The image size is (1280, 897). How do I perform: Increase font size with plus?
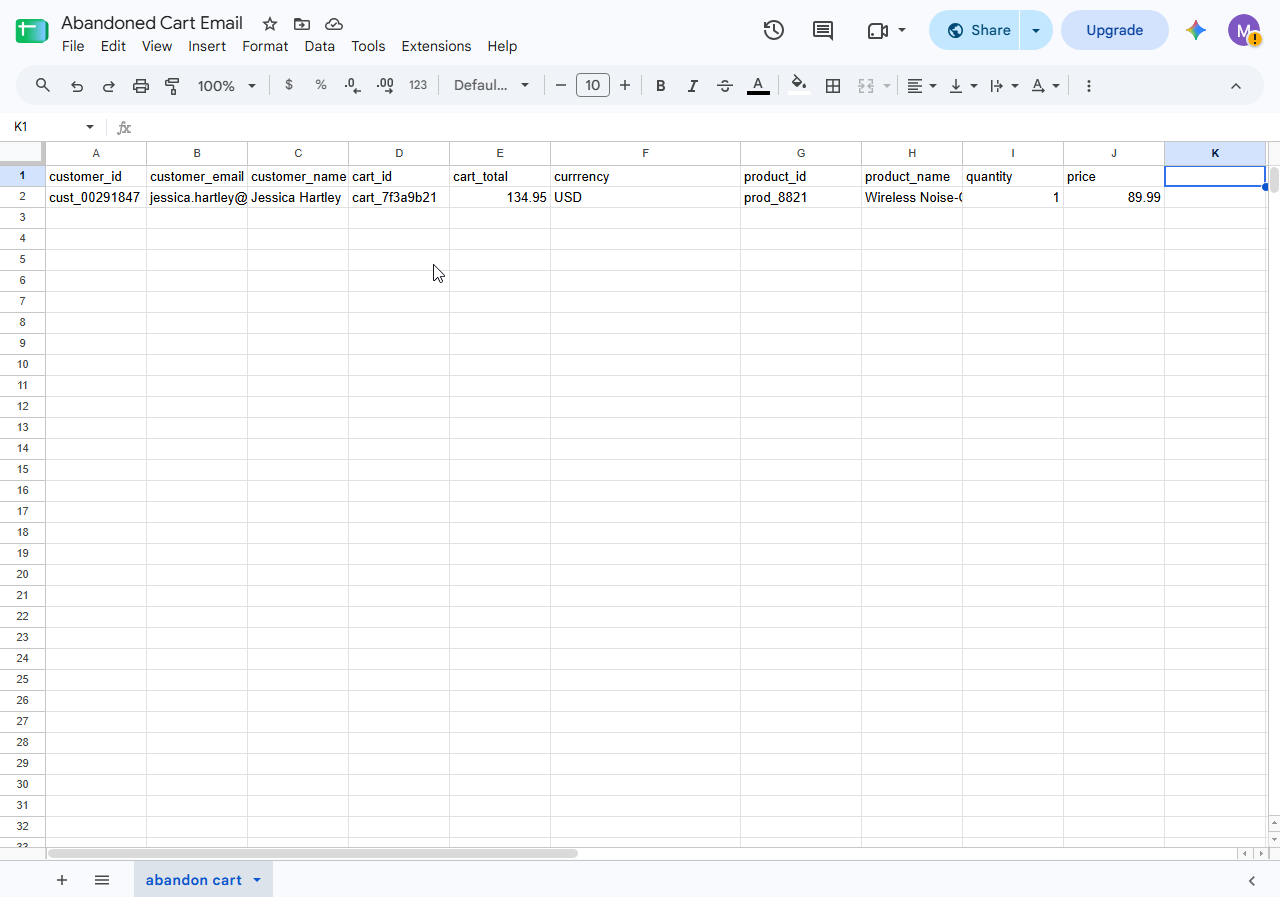[625, 86]
